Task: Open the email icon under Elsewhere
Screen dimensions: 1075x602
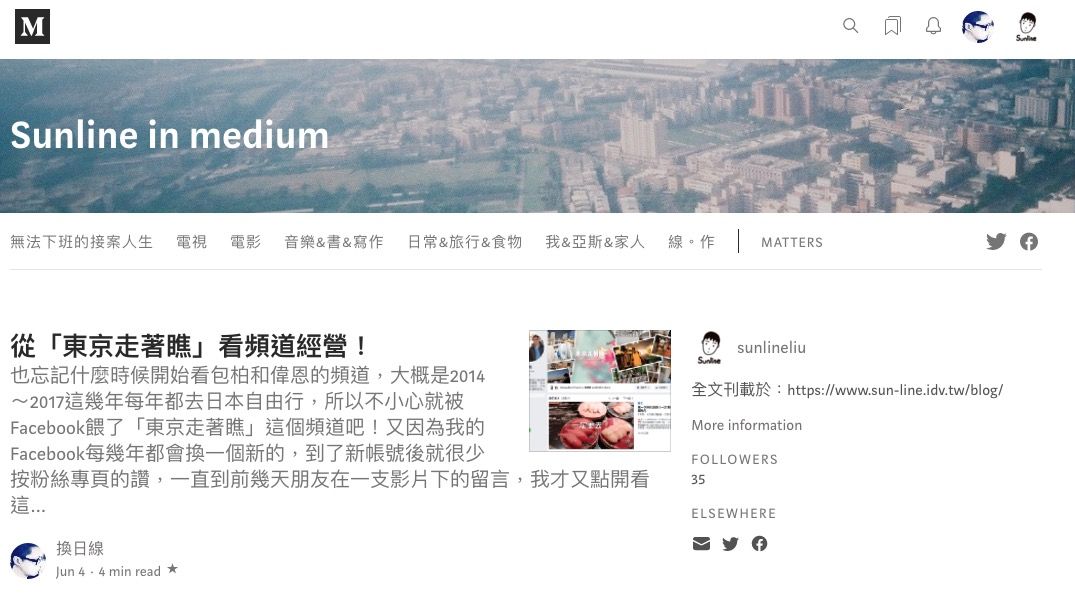Action: click(701, 544)
